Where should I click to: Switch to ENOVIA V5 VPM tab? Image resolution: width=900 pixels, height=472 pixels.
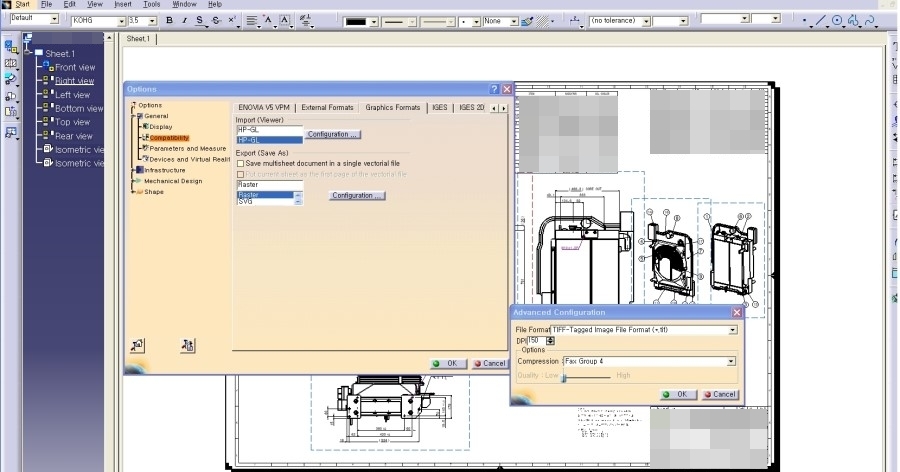tap(264, 107)
